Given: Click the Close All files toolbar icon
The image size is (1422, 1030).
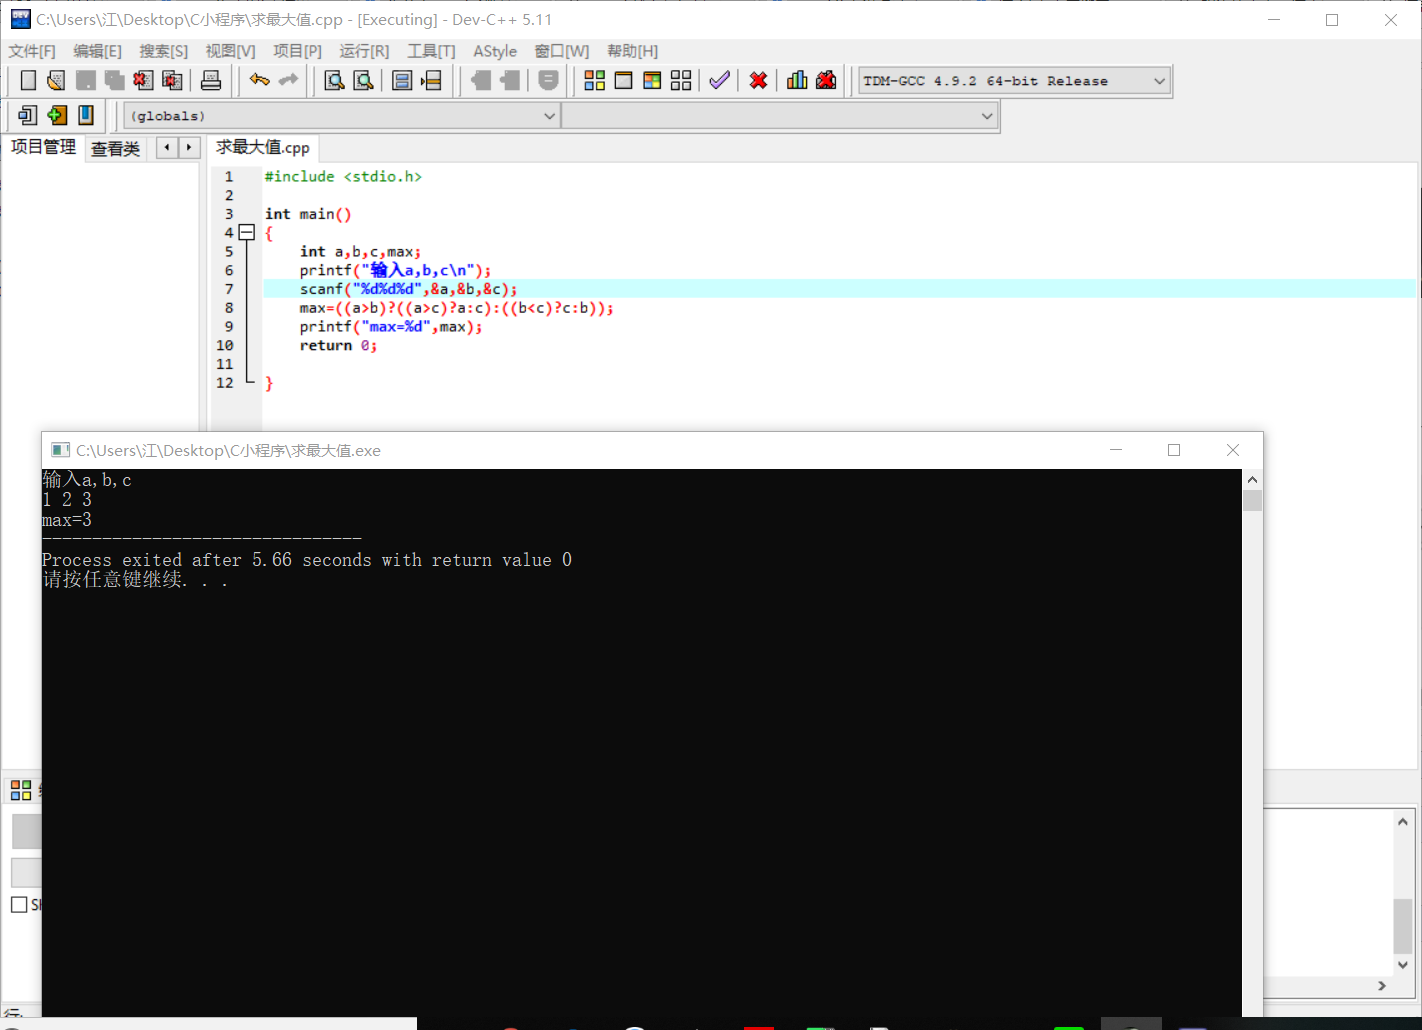Looking at the screenshot, I should 172,81.
